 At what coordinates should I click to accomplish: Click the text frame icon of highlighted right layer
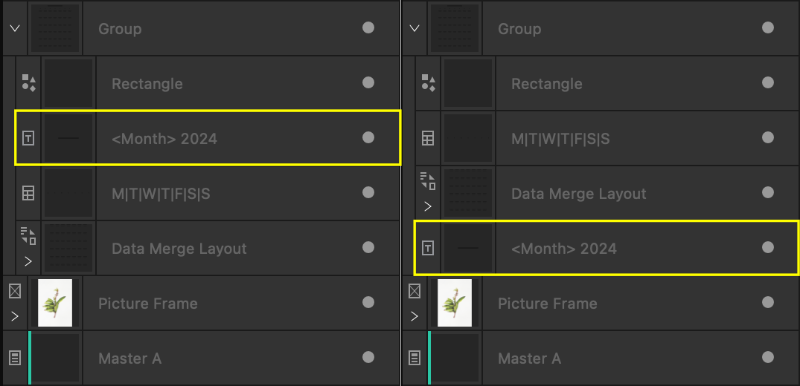428,248
